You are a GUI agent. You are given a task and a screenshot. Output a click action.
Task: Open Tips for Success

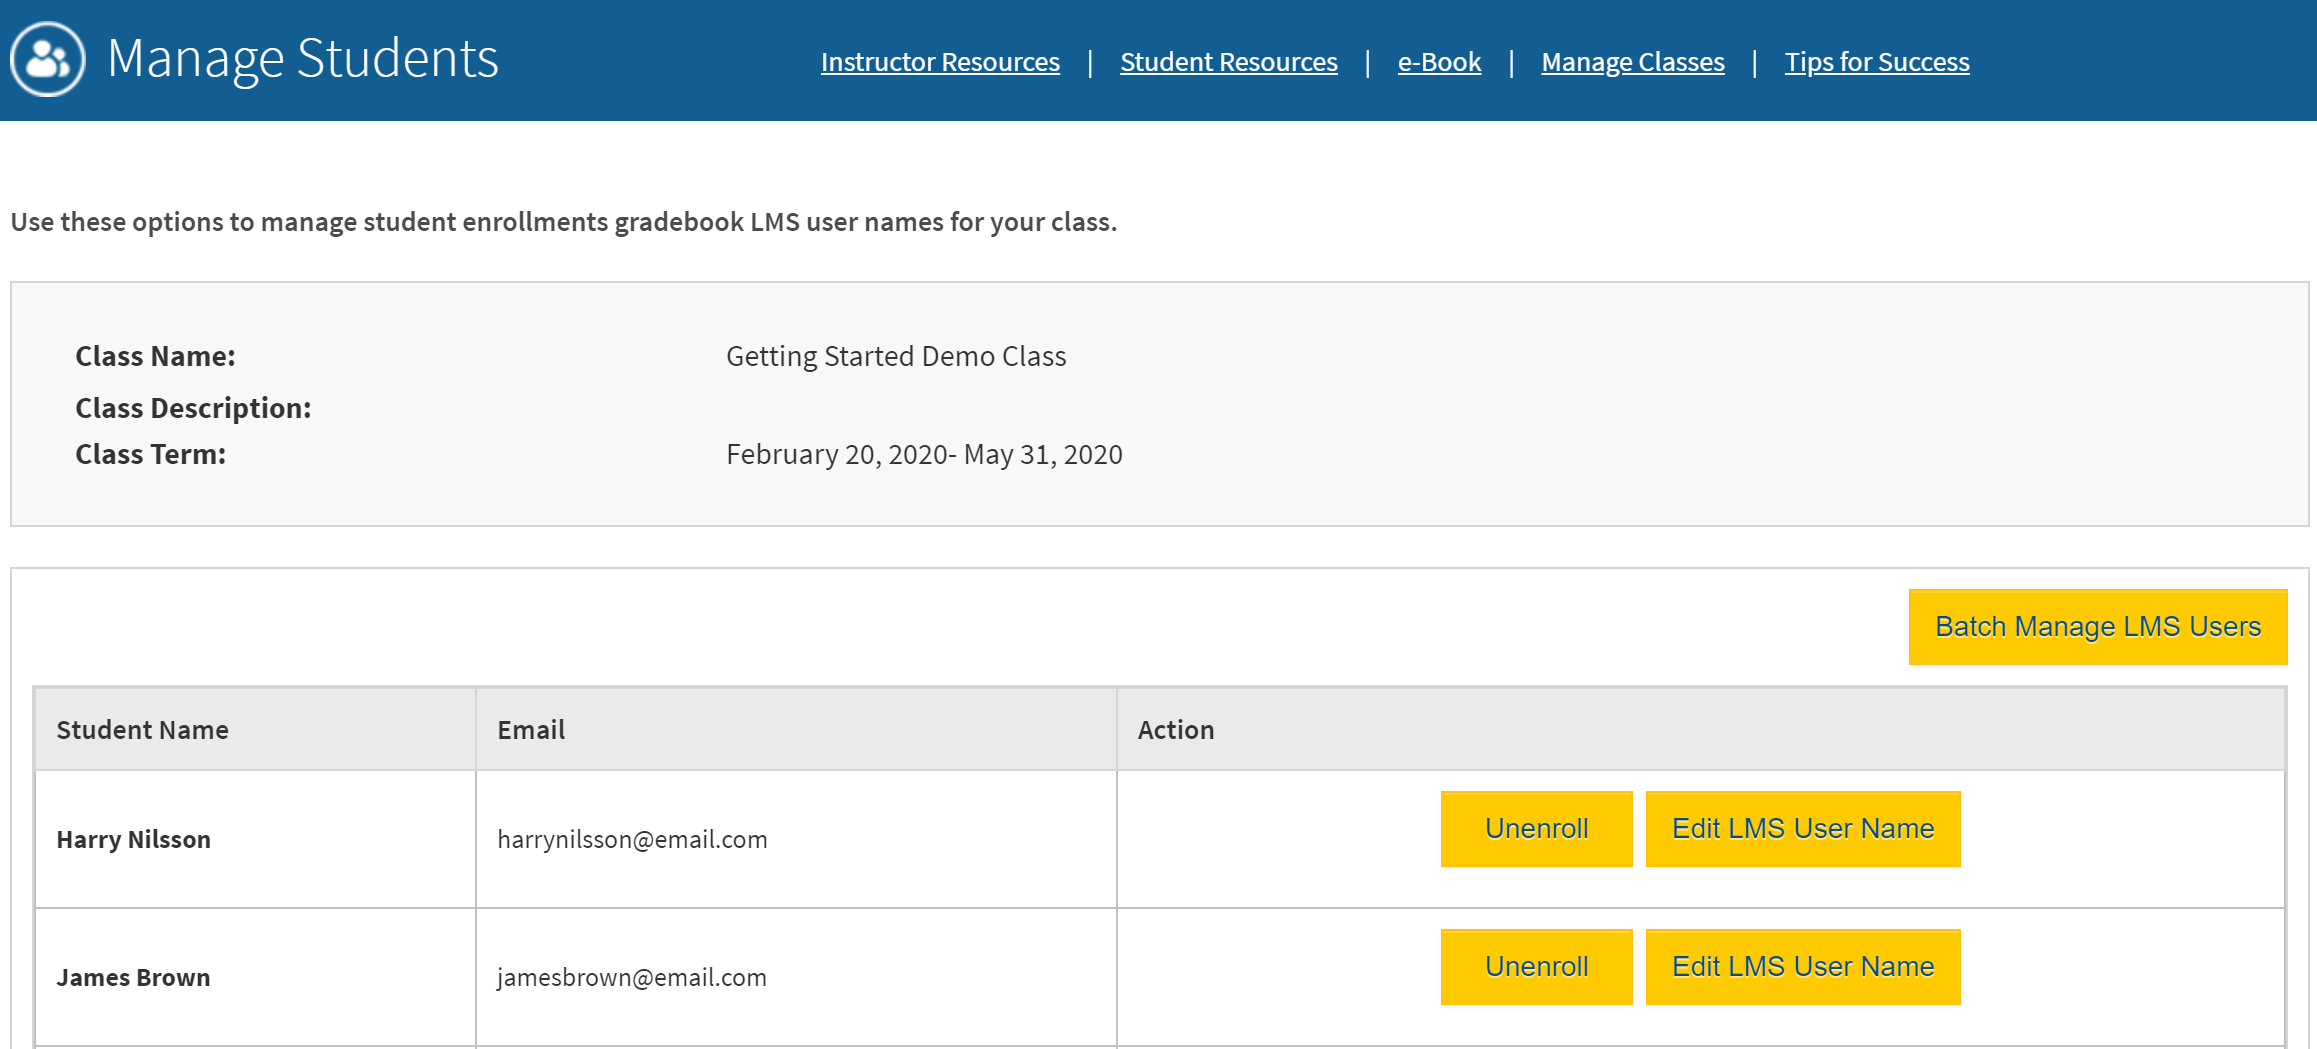(1877, 62)
